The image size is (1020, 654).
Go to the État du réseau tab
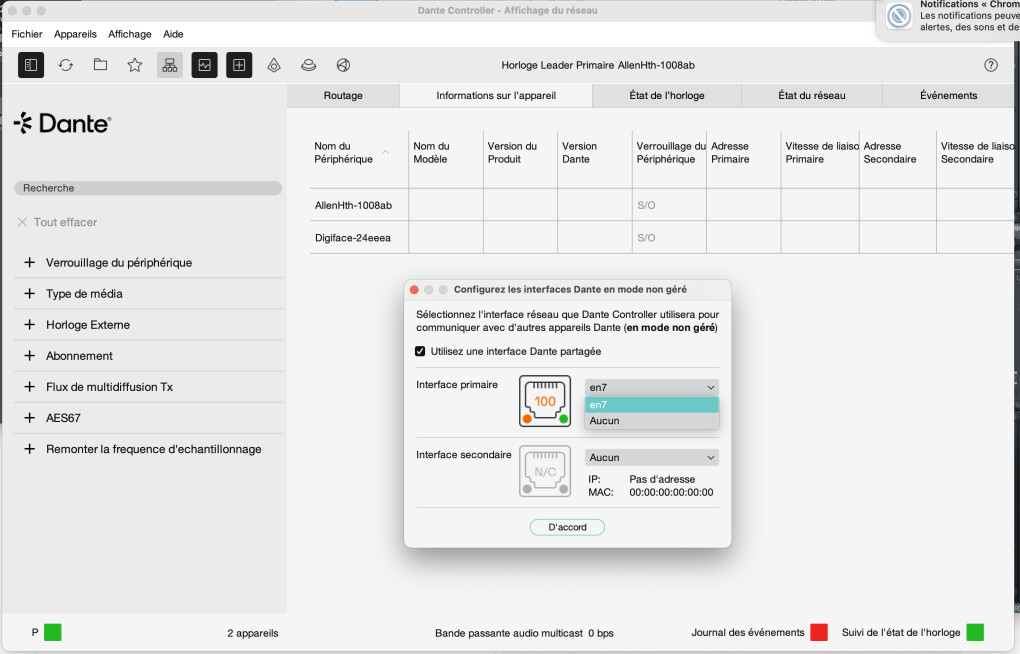coord(812,96)
